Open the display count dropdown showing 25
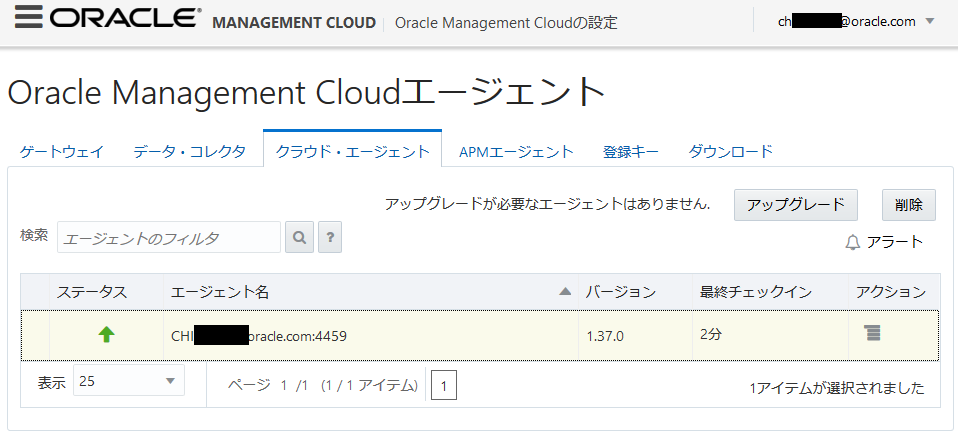Viewport: 958px width, 436px height. tap(129, 381)
